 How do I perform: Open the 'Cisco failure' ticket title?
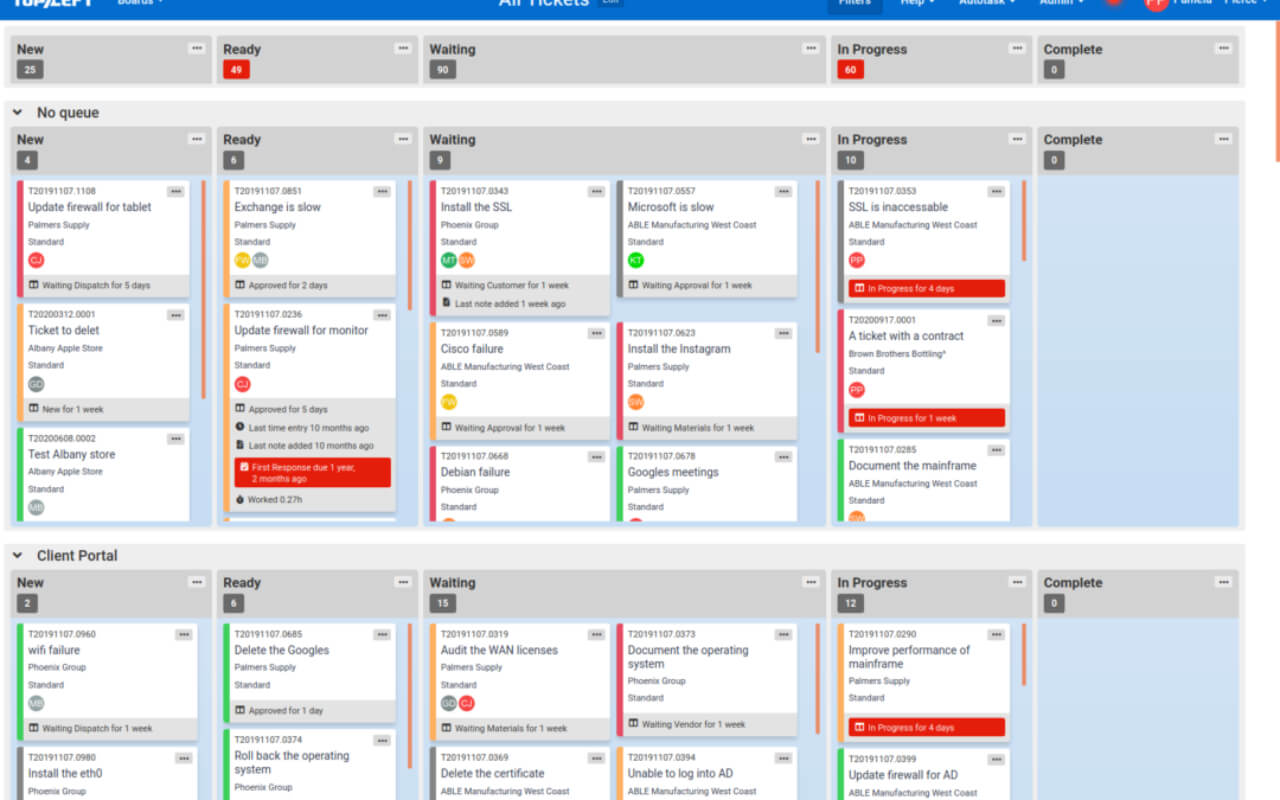click(472, 349)
